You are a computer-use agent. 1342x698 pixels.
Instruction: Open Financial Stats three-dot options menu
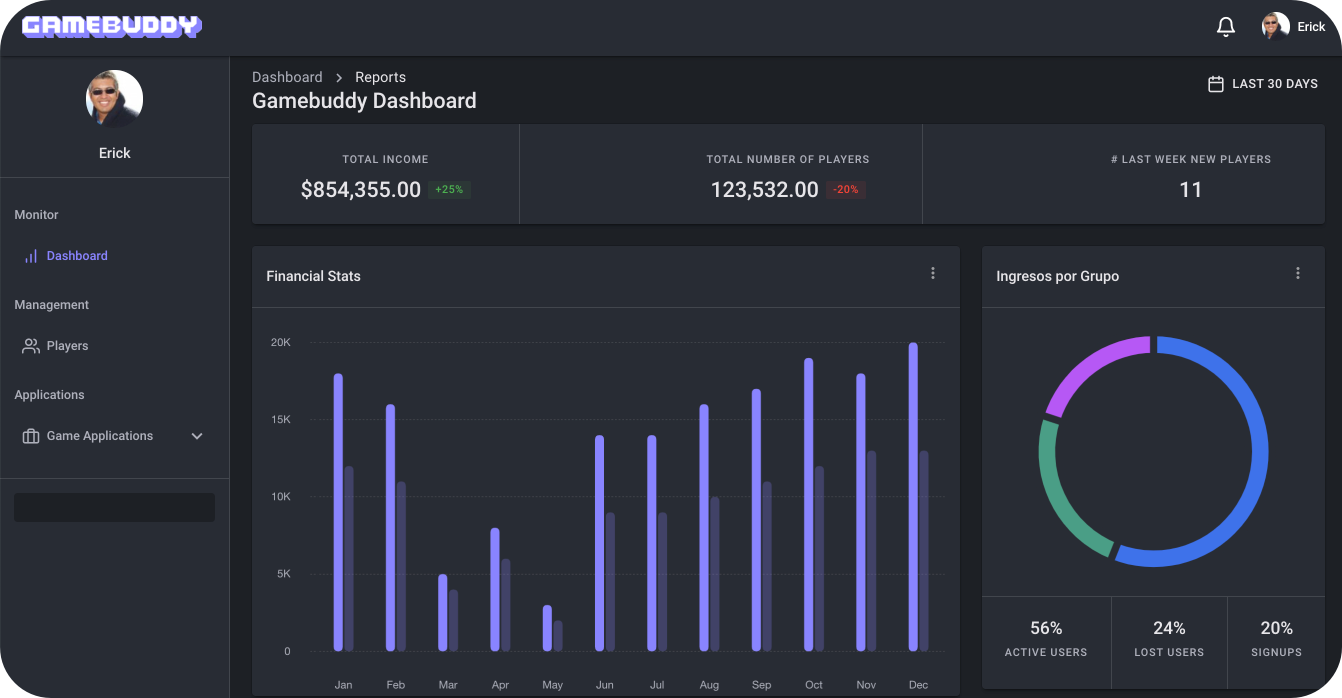[x=933, y=273]
